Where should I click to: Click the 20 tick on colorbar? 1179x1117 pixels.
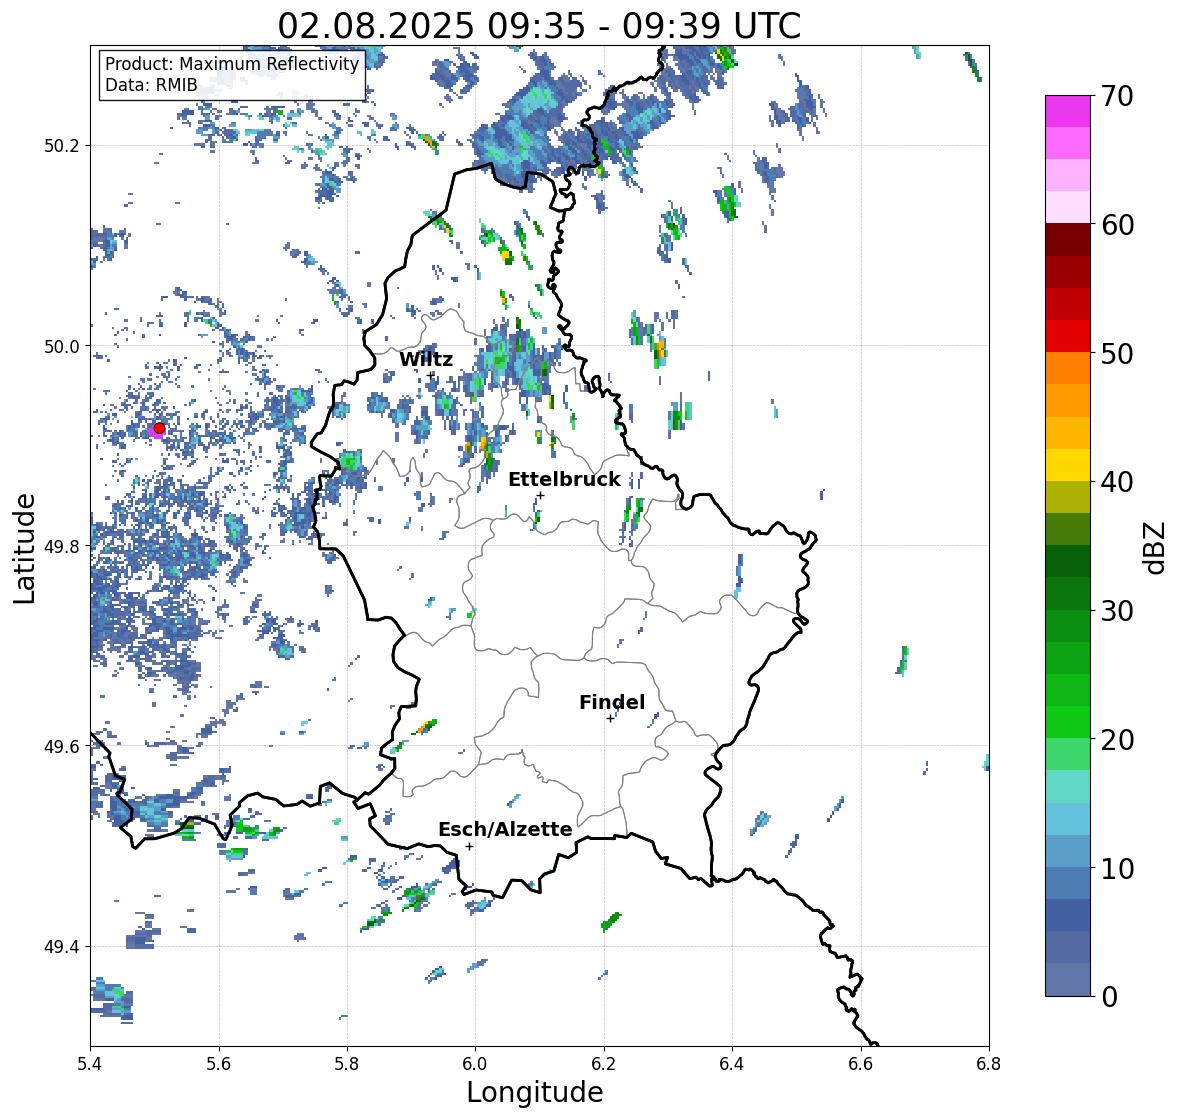pos(1117,740)
